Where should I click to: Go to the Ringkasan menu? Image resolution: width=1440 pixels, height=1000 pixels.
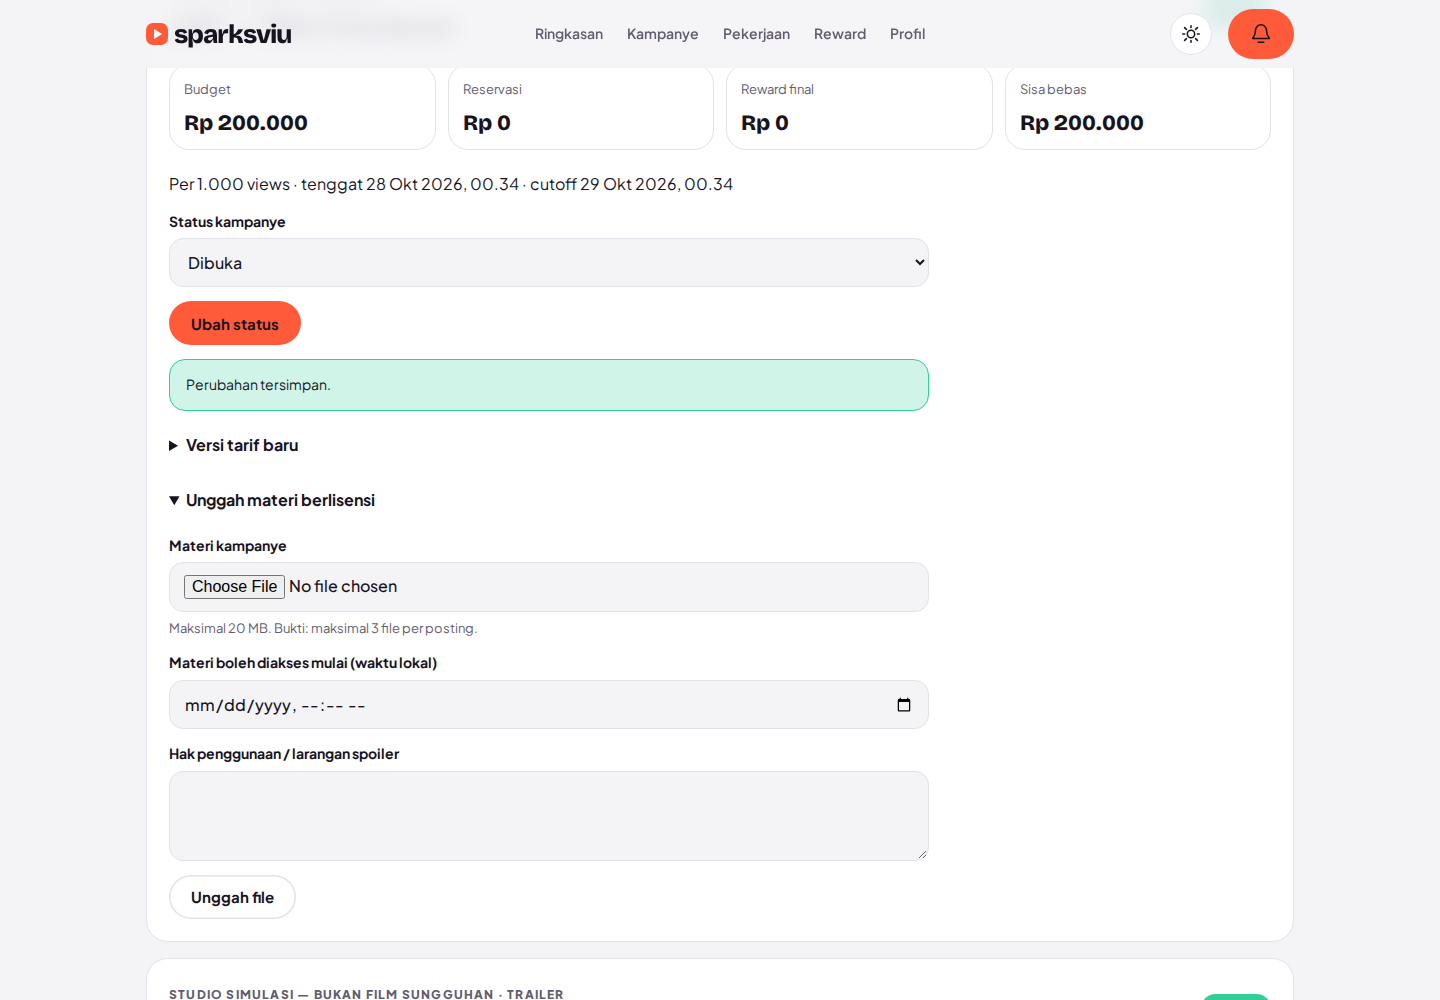[x=569, y=34]
